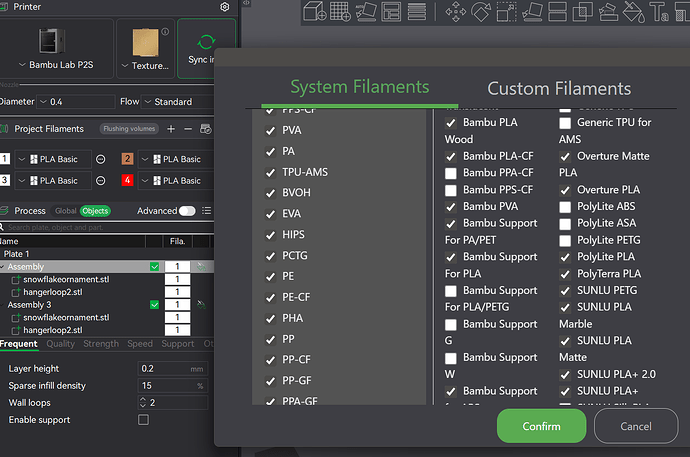The height and width of the screenshot is (457, 690).
Task: Click the Cancel button
Action: tap(636, 426)
